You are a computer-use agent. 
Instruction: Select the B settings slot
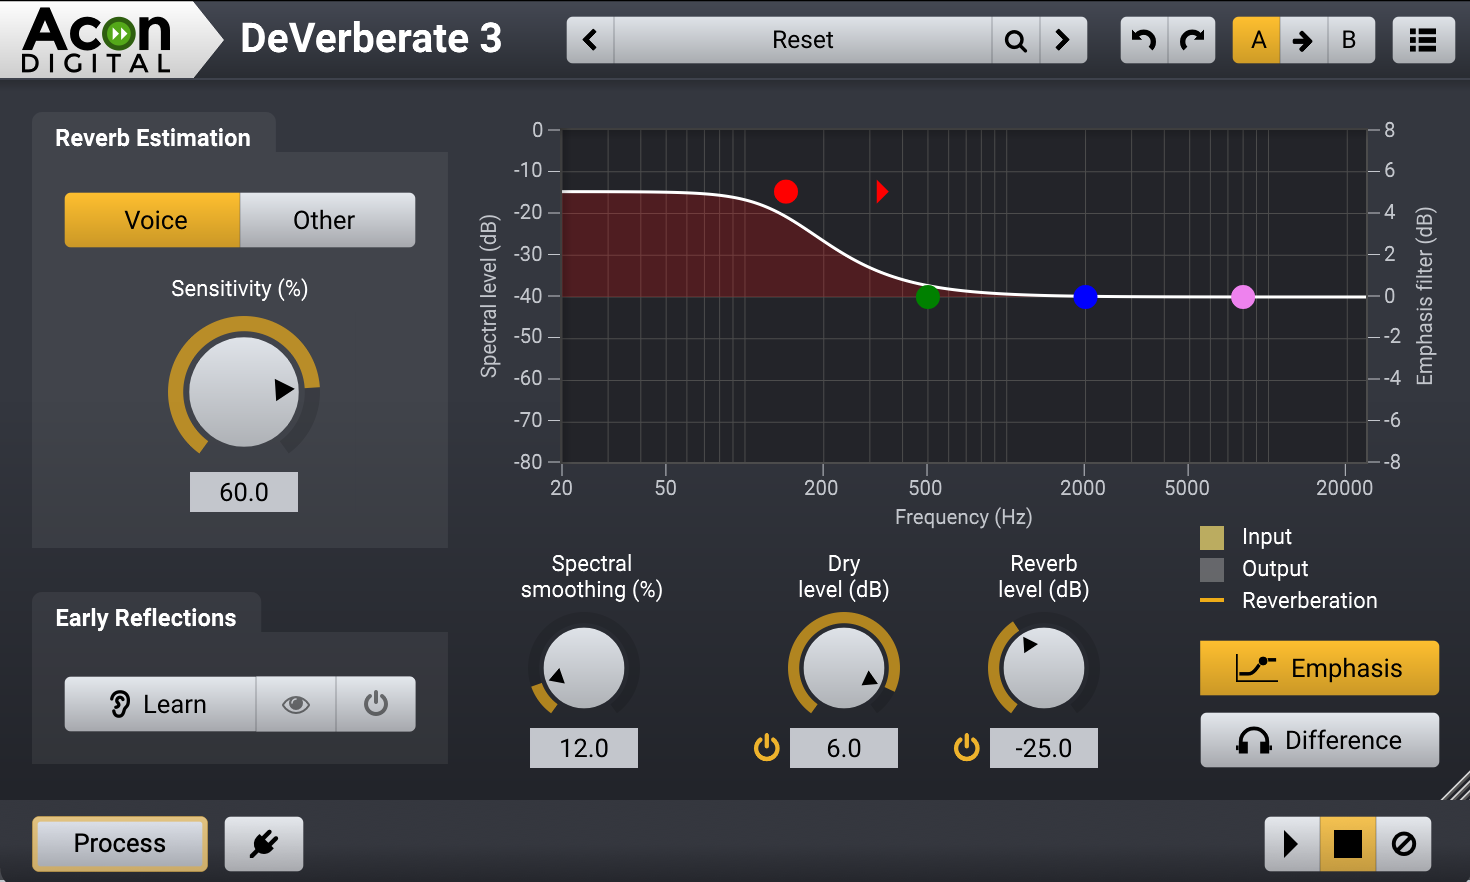[x=1350, y=40]
